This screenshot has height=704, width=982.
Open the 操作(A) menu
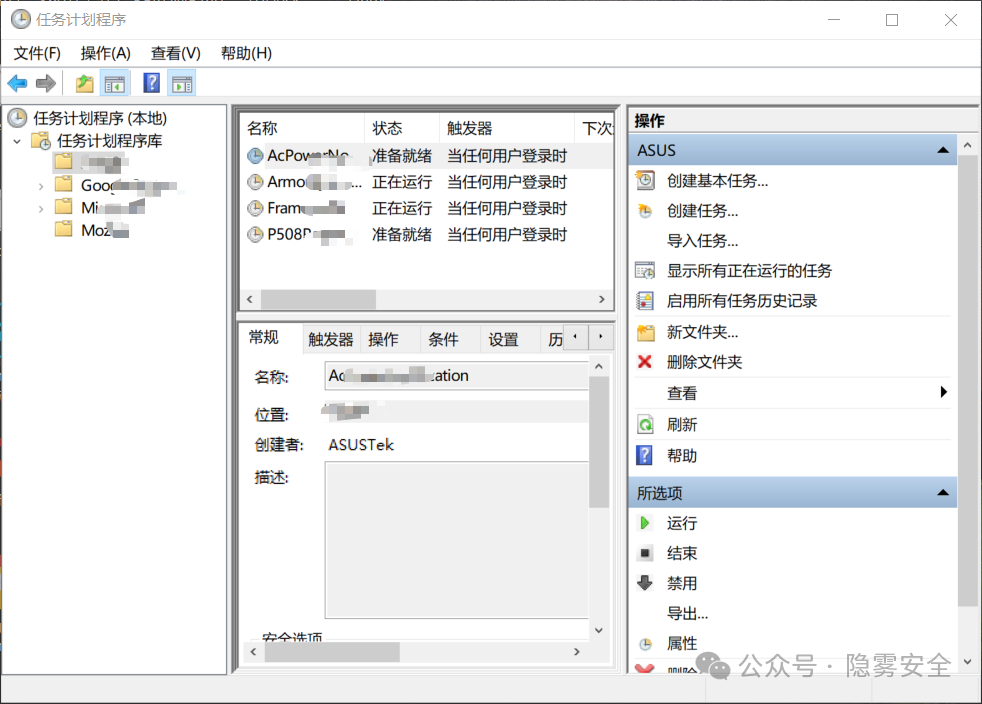click(105, 53)
